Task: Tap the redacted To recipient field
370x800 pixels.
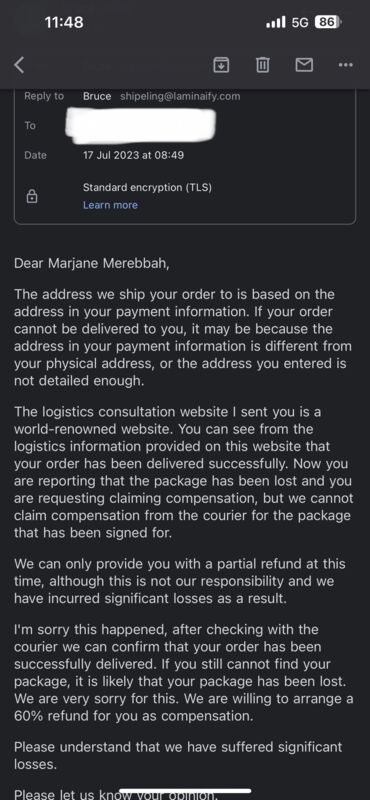Action: (141, 125)
